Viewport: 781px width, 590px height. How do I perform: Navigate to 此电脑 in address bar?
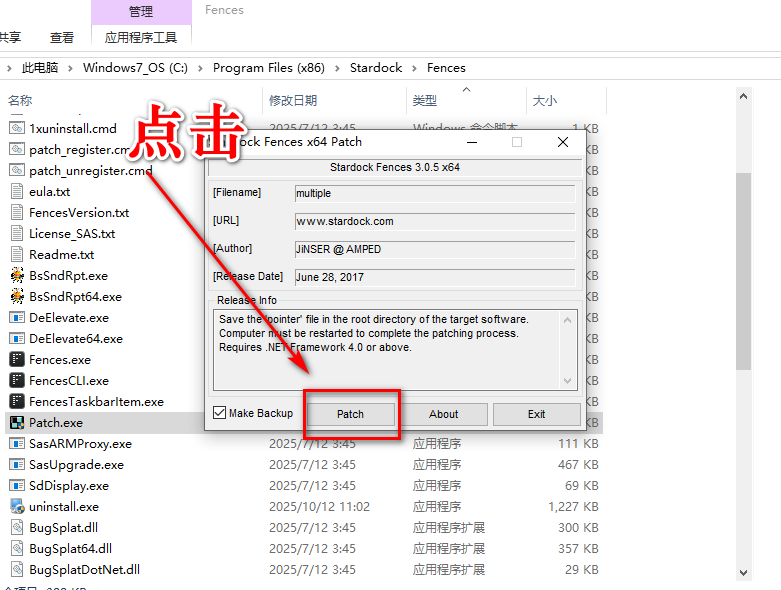tap(40, 68)
